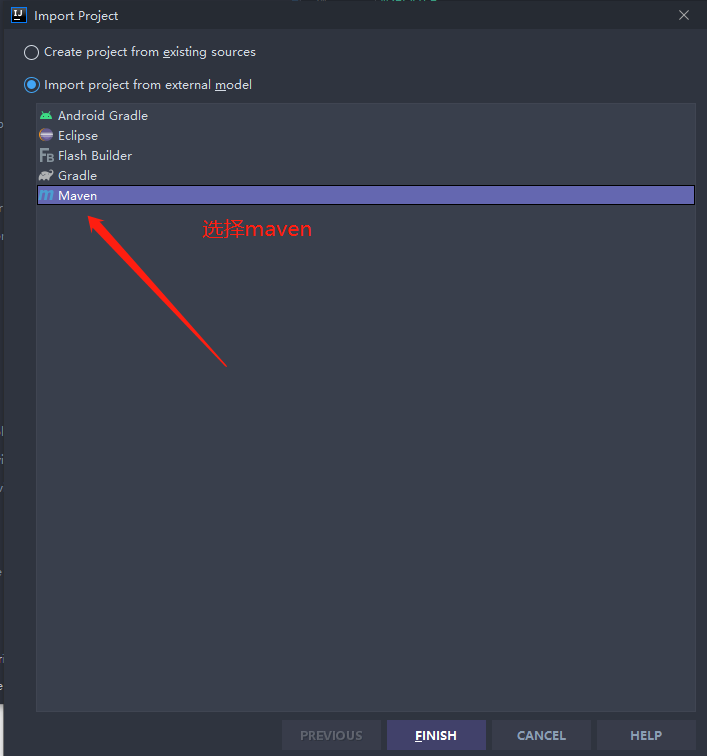
Task: Select the Gradle list entry
Action: click(x=366, y=176)
